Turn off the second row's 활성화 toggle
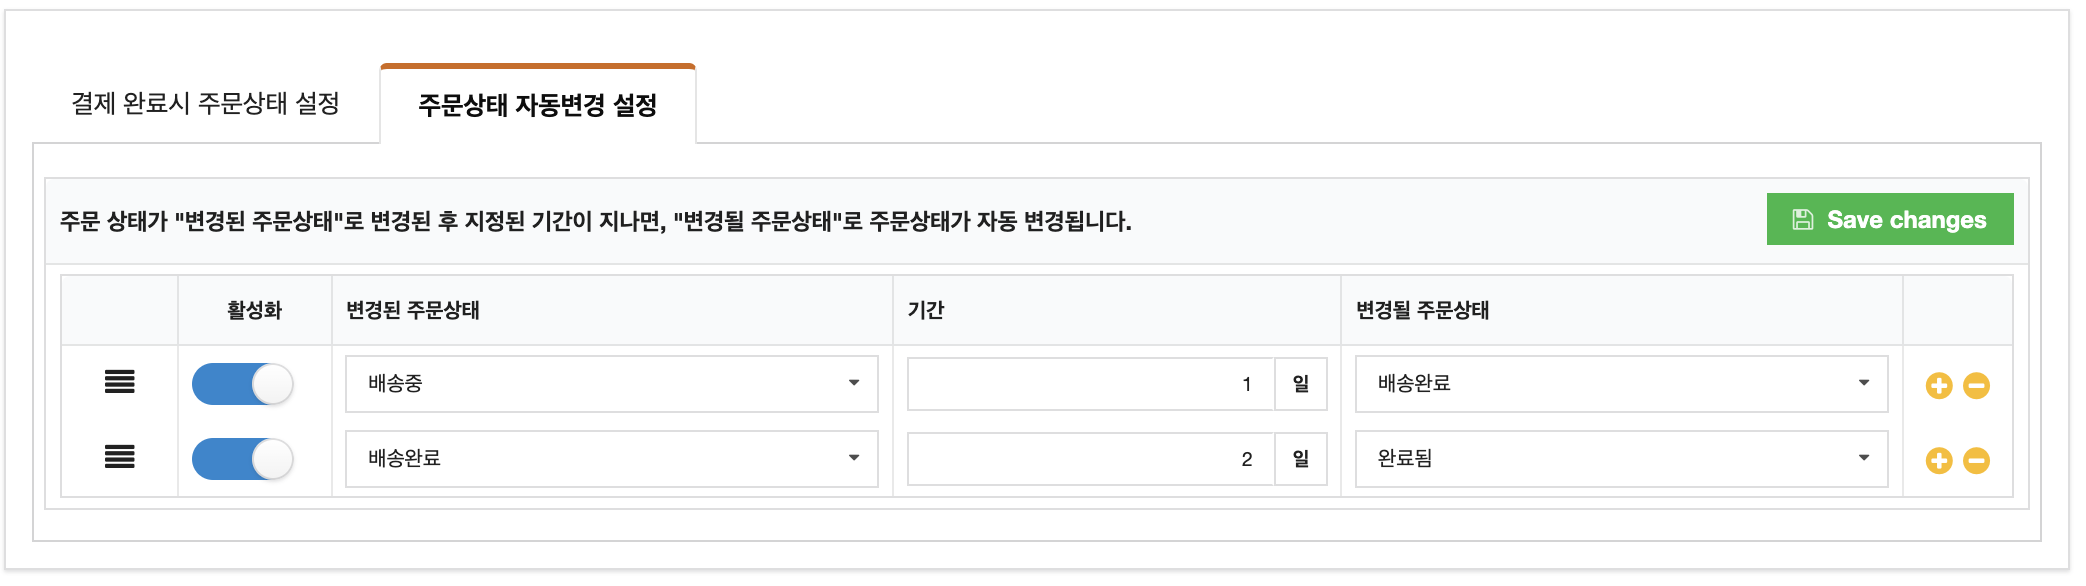The width and height of the screenshot is (2086, 586). click(242, 459)
